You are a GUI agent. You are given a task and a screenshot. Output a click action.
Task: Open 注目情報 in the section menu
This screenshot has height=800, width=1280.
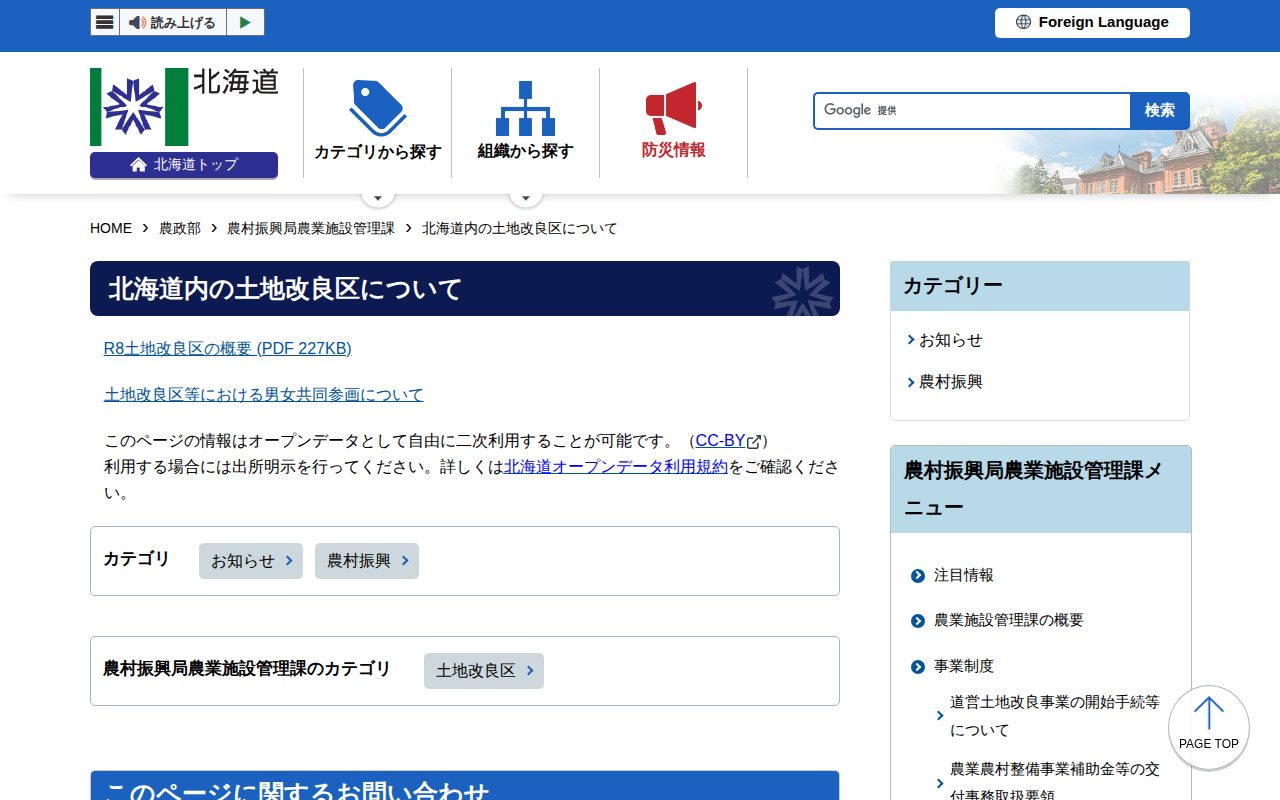tap(964, 575)
